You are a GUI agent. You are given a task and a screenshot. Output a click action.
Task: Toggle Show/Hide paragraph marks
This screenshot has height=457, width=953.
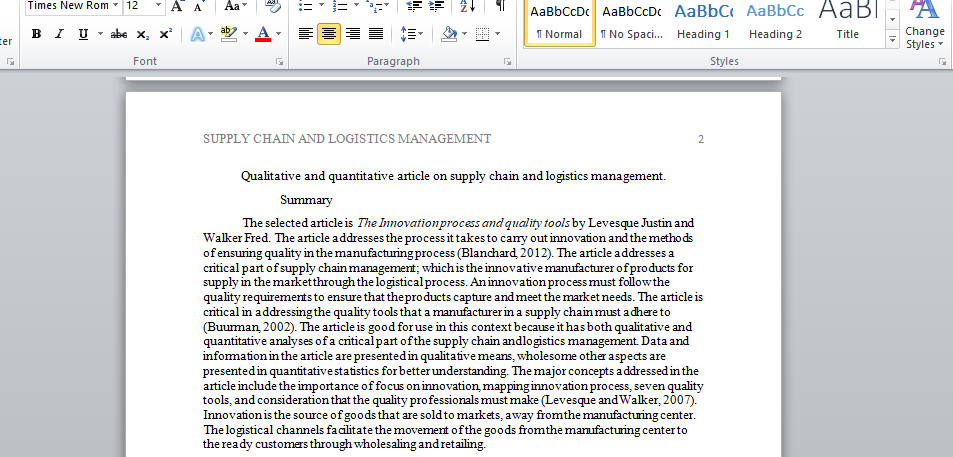[x=500, y=6]
